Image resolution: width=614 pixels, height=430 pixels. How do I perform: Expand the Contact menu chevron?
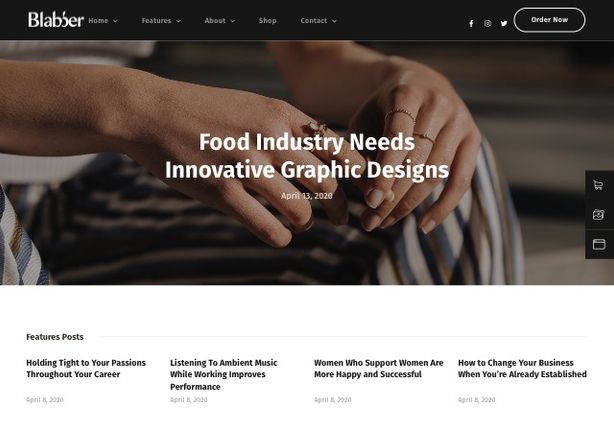pos(334,21)
